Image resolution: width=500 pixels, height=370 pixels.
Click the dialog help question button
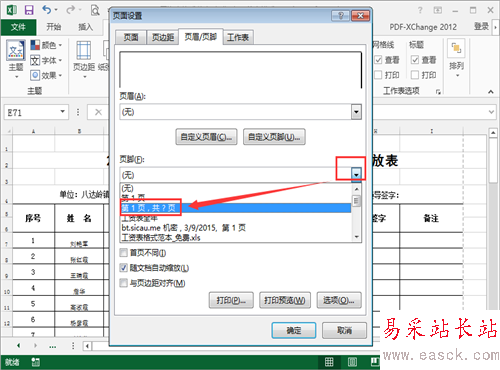click(x=341, y=16)
